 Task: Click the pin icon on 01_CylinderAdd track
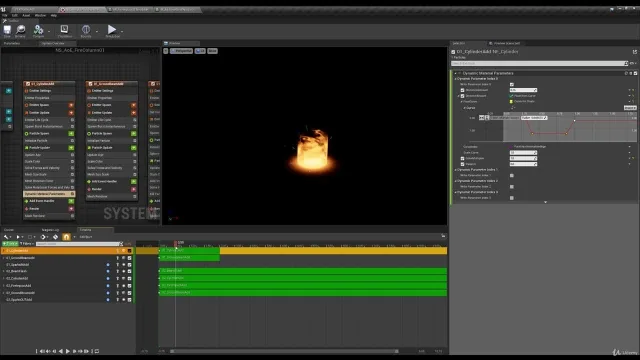pos(118,251)
